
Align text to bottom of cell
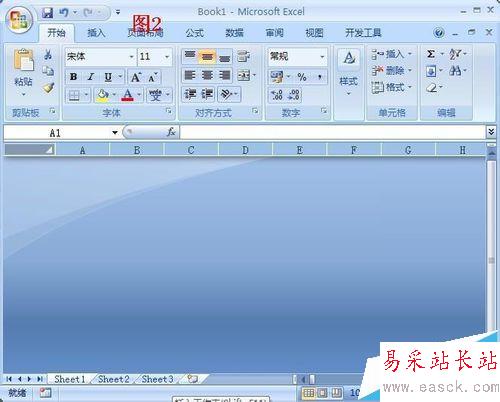224,57
